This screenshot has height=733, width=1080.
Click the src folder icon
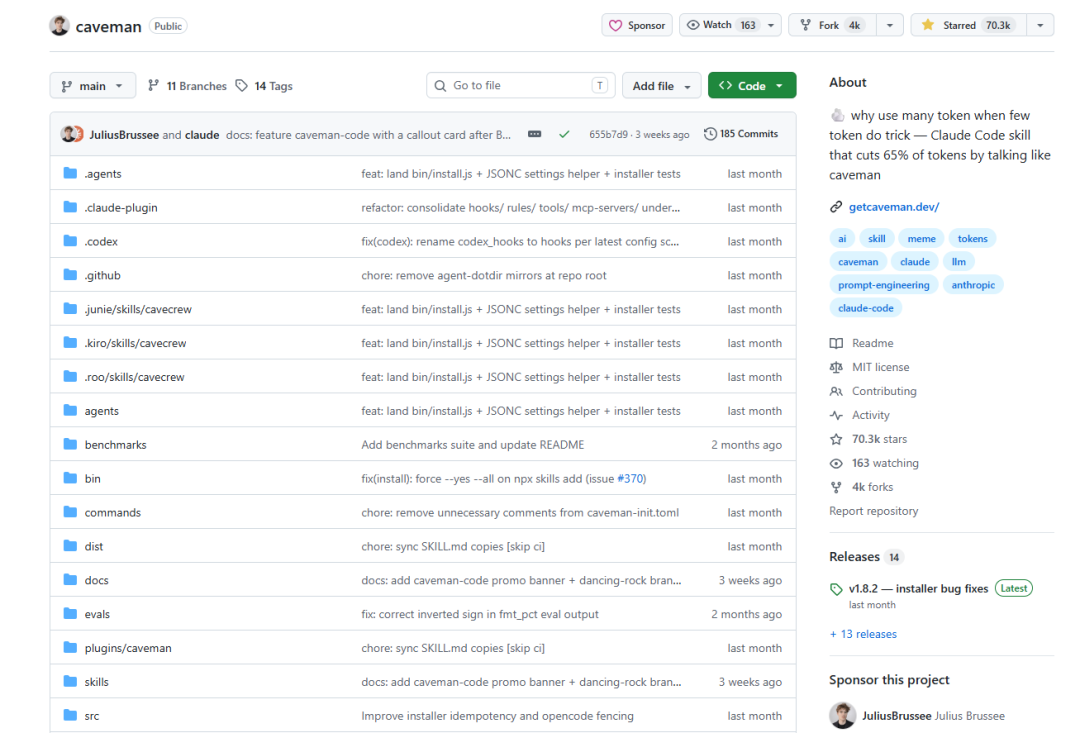coord(70,715)
